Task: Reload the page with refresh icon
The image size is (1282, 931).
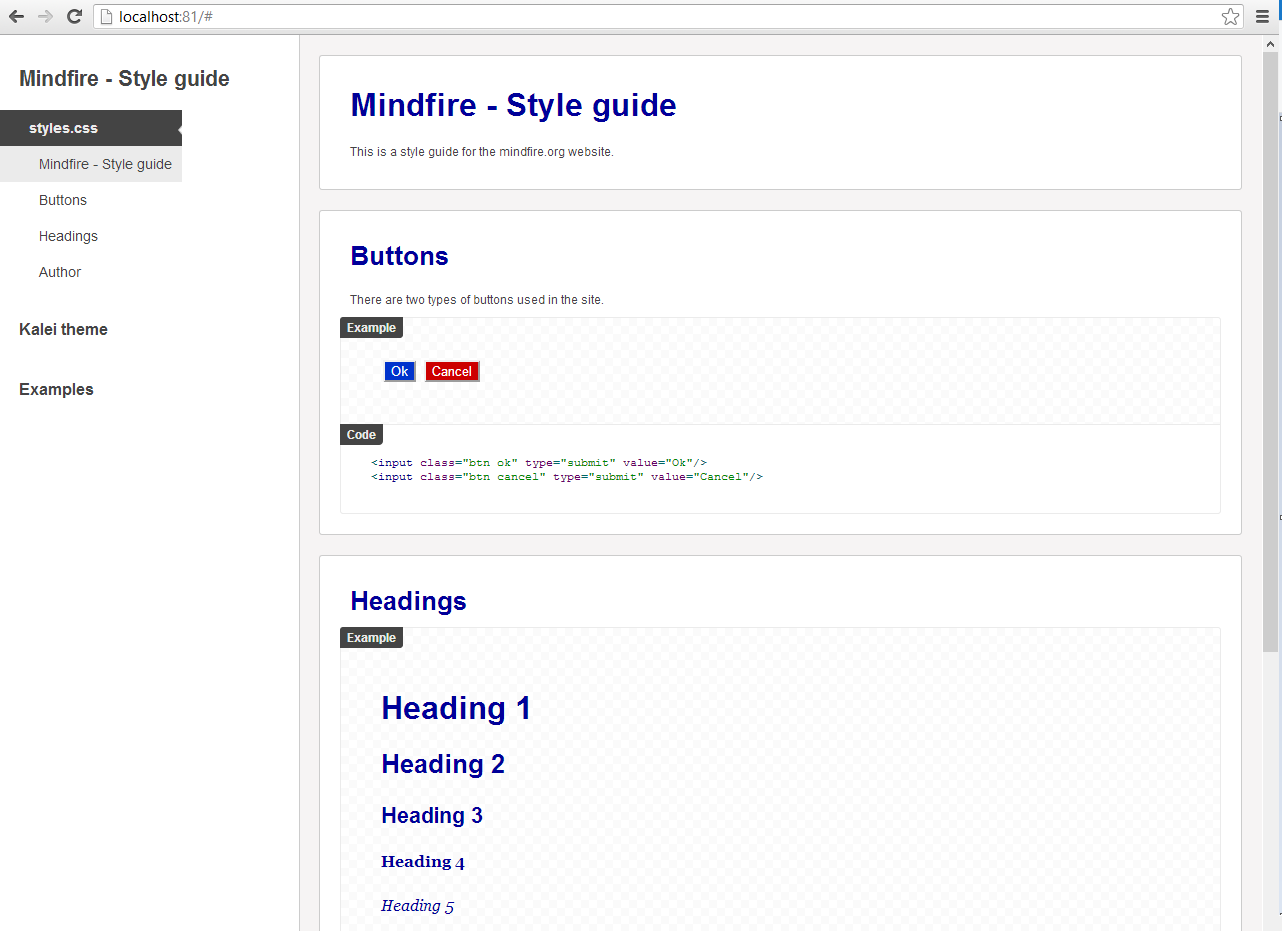Action: pos(74,17)
